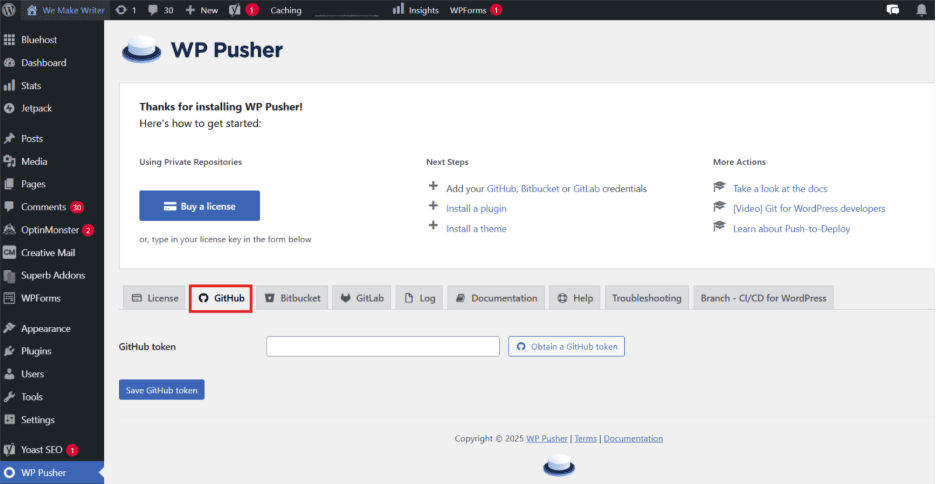Screen dimensions: 936x484
Task: Open Insights in the admin bar
Action: (x=415, y=10)
